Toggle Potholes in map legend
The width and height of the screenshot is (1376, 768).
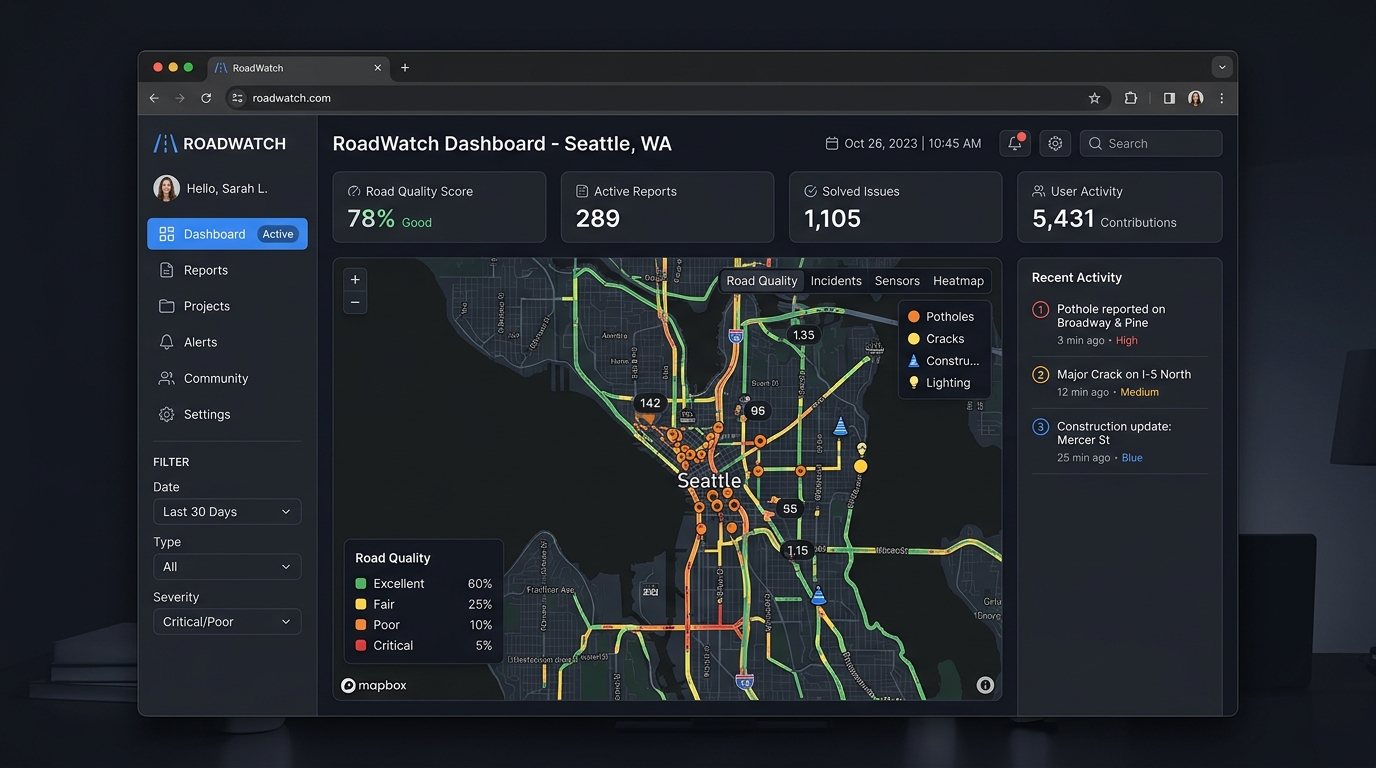(x=940, y=316)
